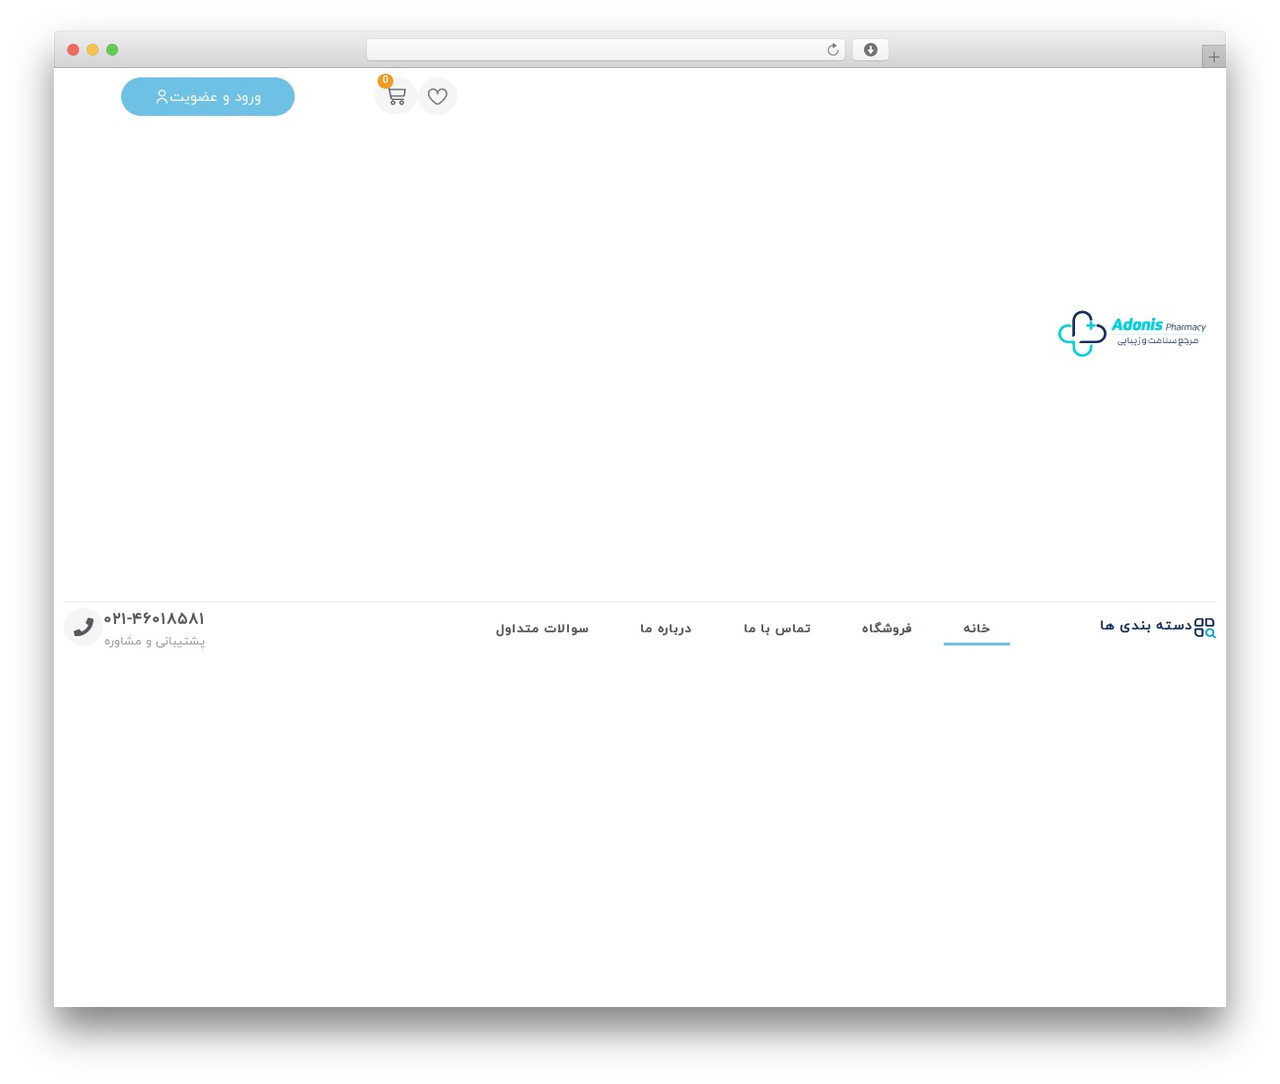
Task: Go to the فروشگاه menu item
Action: click(887, 628)
